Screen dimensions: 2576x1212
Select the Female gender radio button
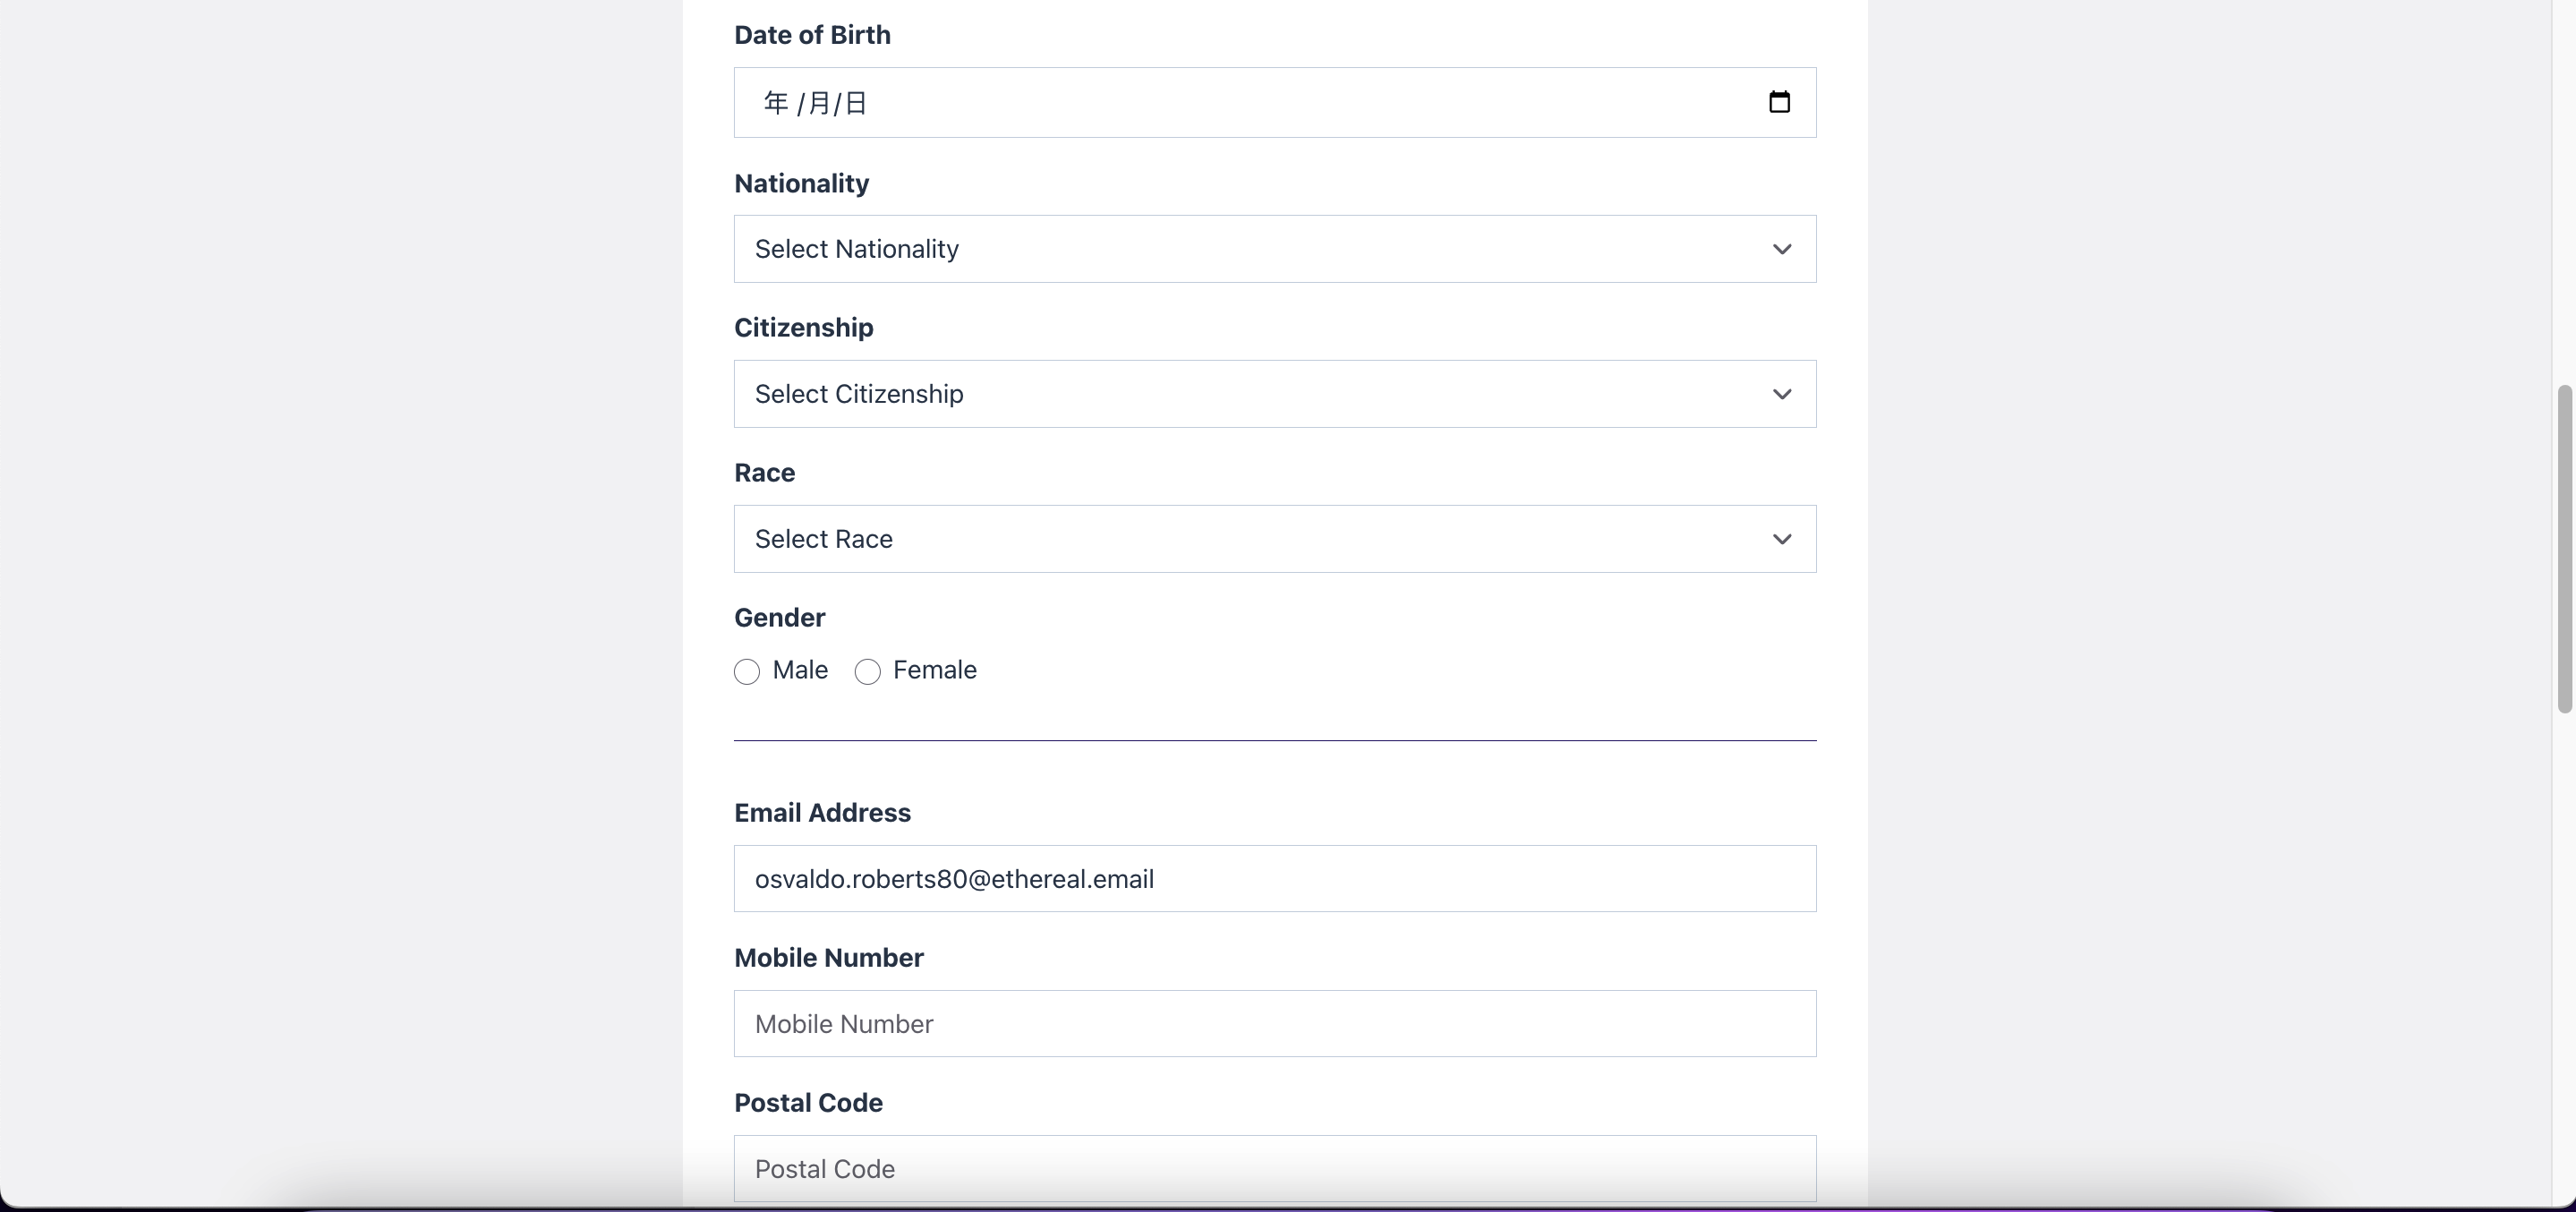[x=868, y=672]
